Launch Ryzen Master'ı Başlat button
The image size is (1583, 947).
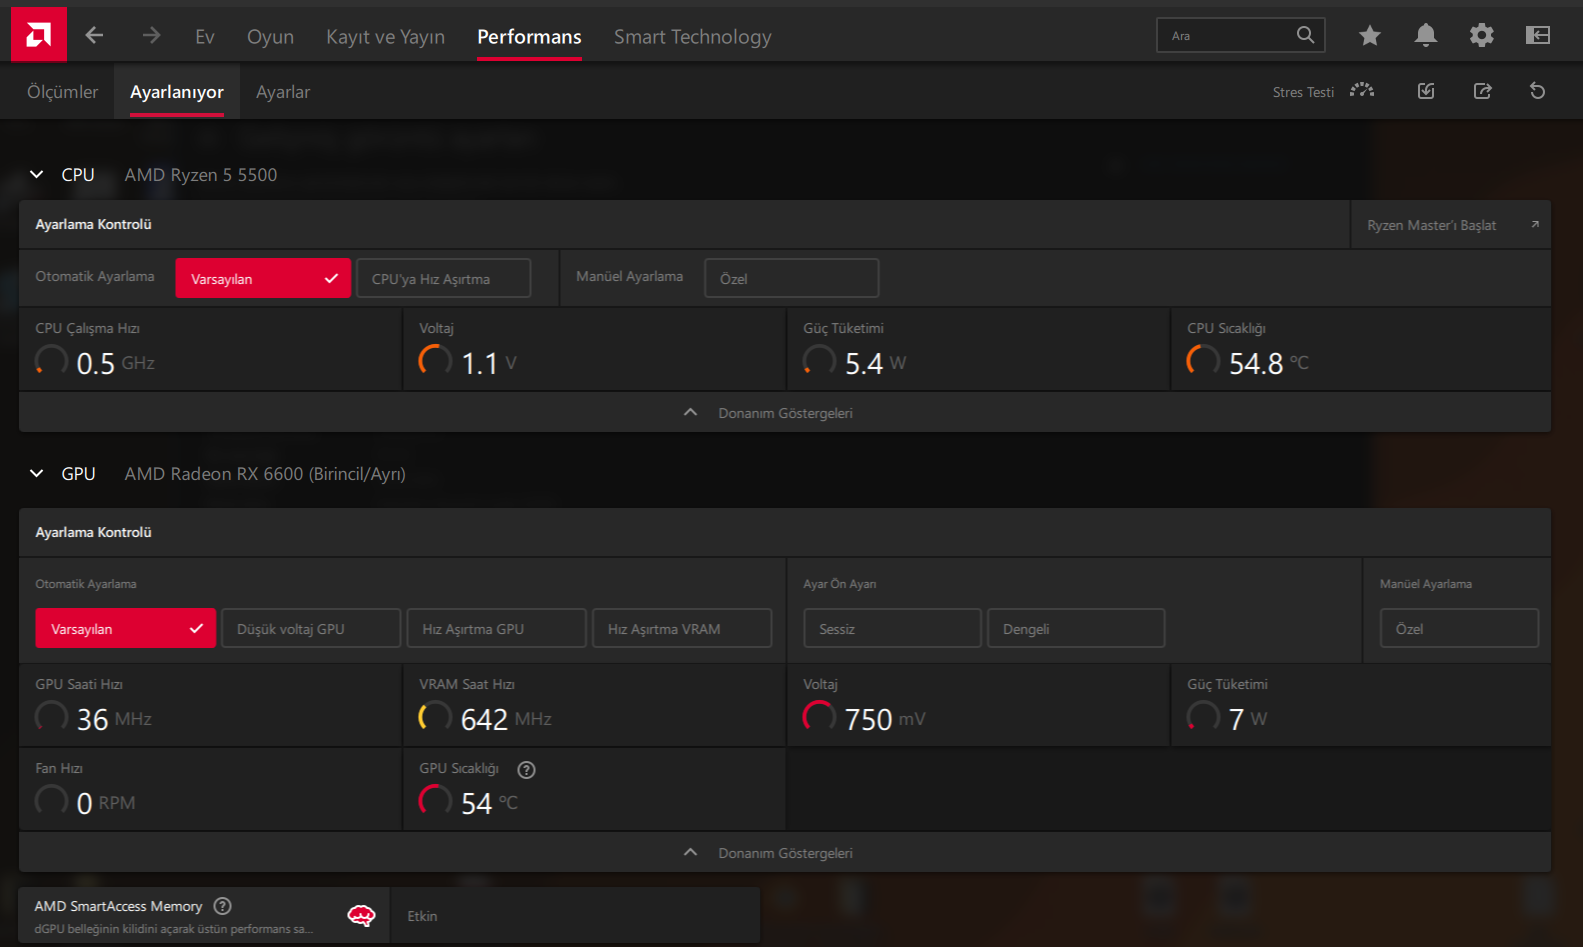1451,224
